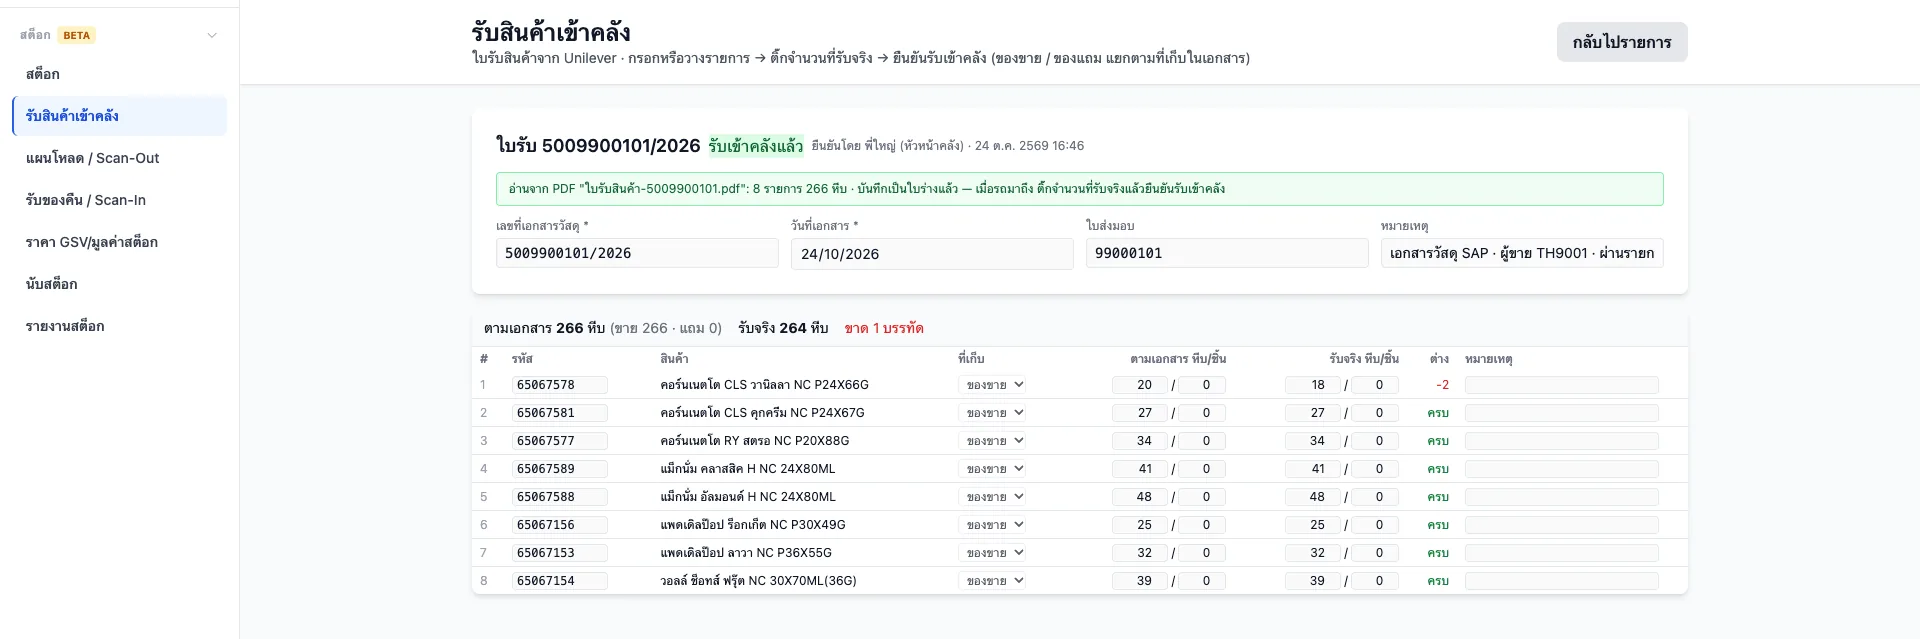1920x639 pixels.
Task: Click the ขาด 1 บรรทัด warning text
Action: (x=884, y=328)
